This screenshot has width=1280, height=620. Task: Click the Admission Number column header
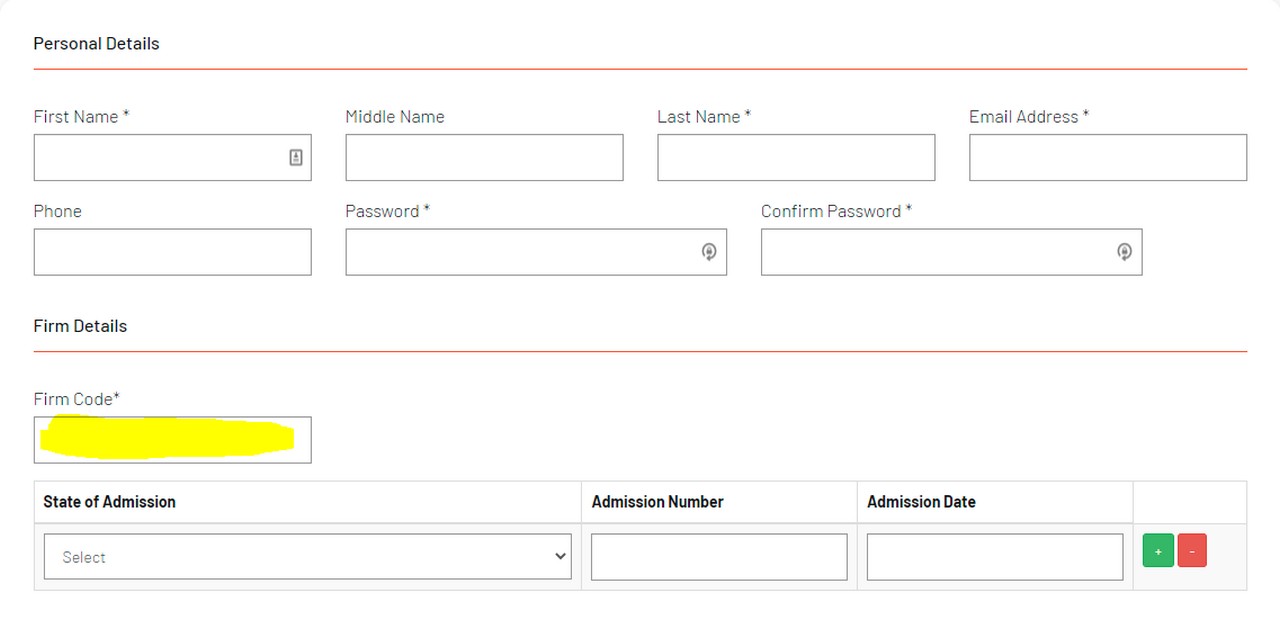click(x=657, y=502)
